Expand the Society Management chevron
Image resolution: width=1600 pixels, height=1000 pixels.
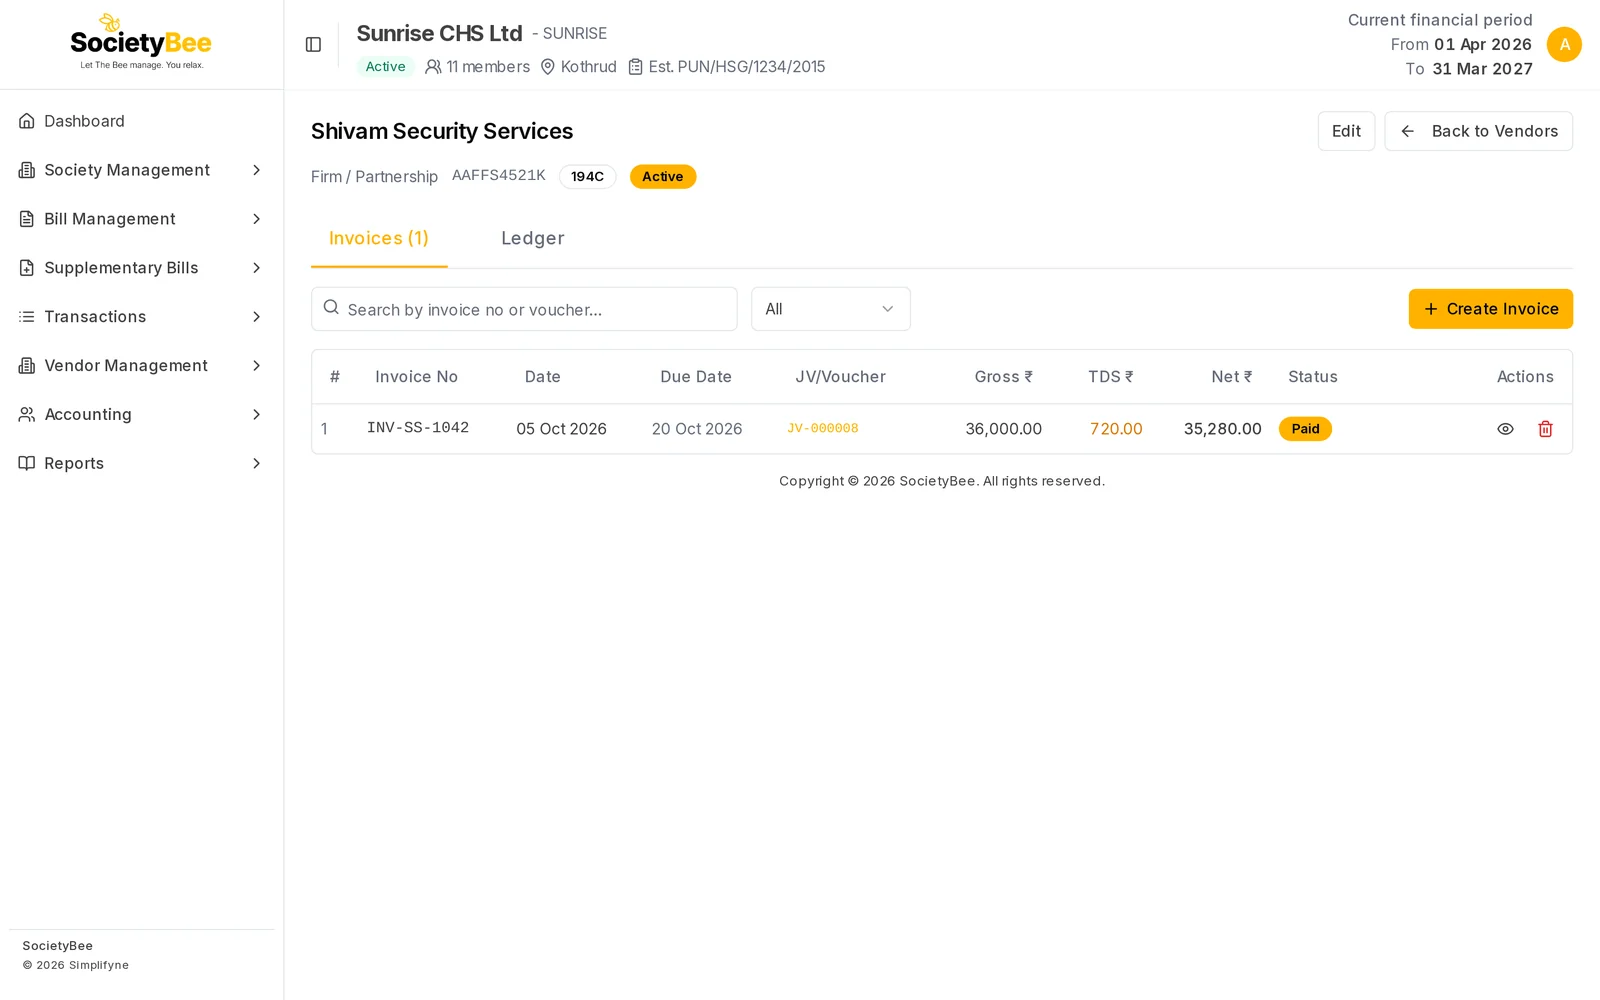click(257, 170)
